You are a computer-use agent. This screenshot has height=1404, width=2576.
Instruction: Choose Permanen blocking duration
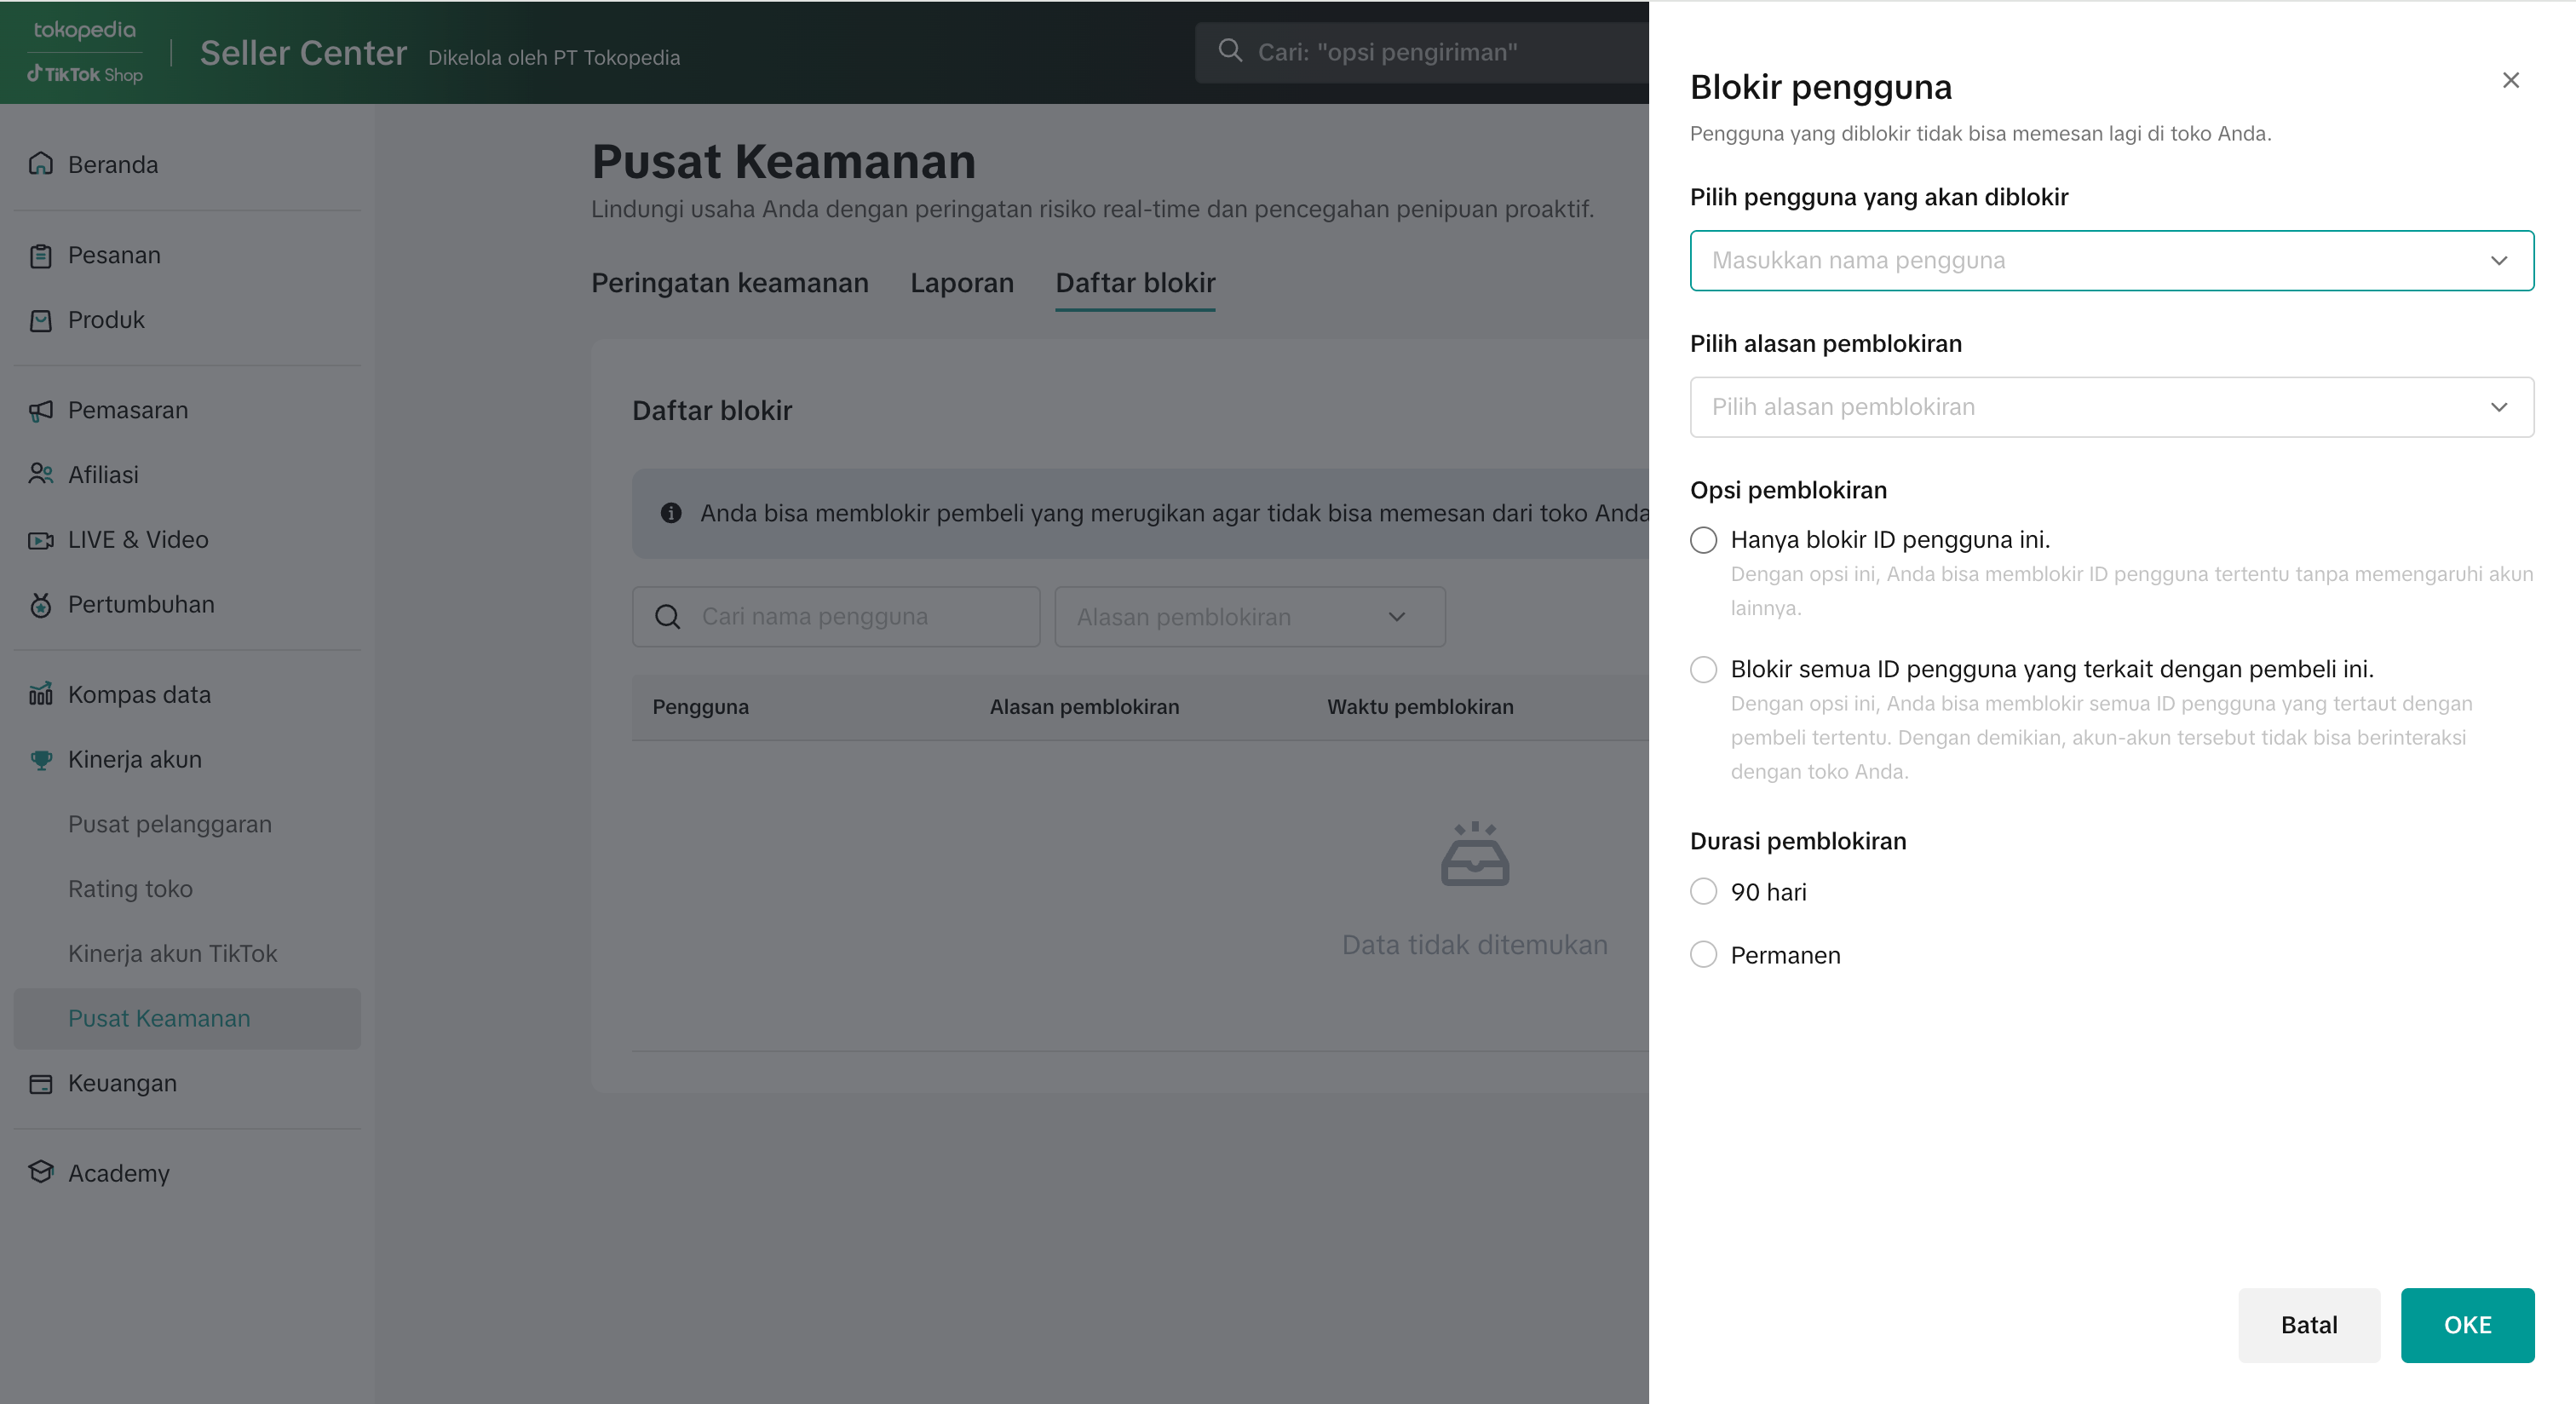tap(1703, 955)
